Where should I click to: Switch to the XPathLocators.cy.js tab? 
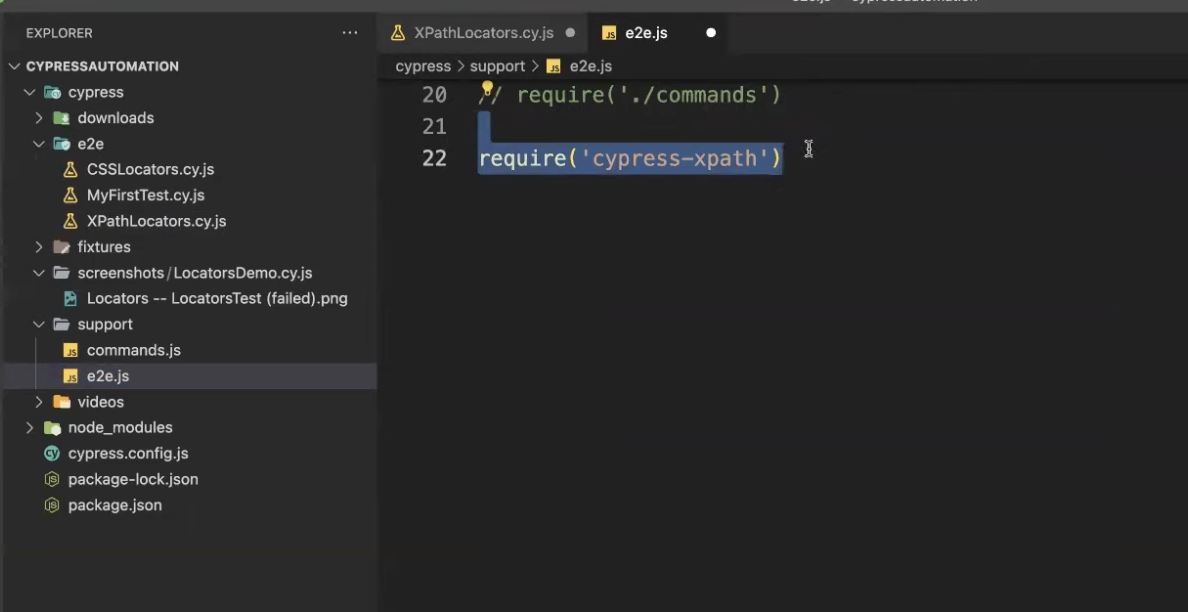[x=483, y=33]
